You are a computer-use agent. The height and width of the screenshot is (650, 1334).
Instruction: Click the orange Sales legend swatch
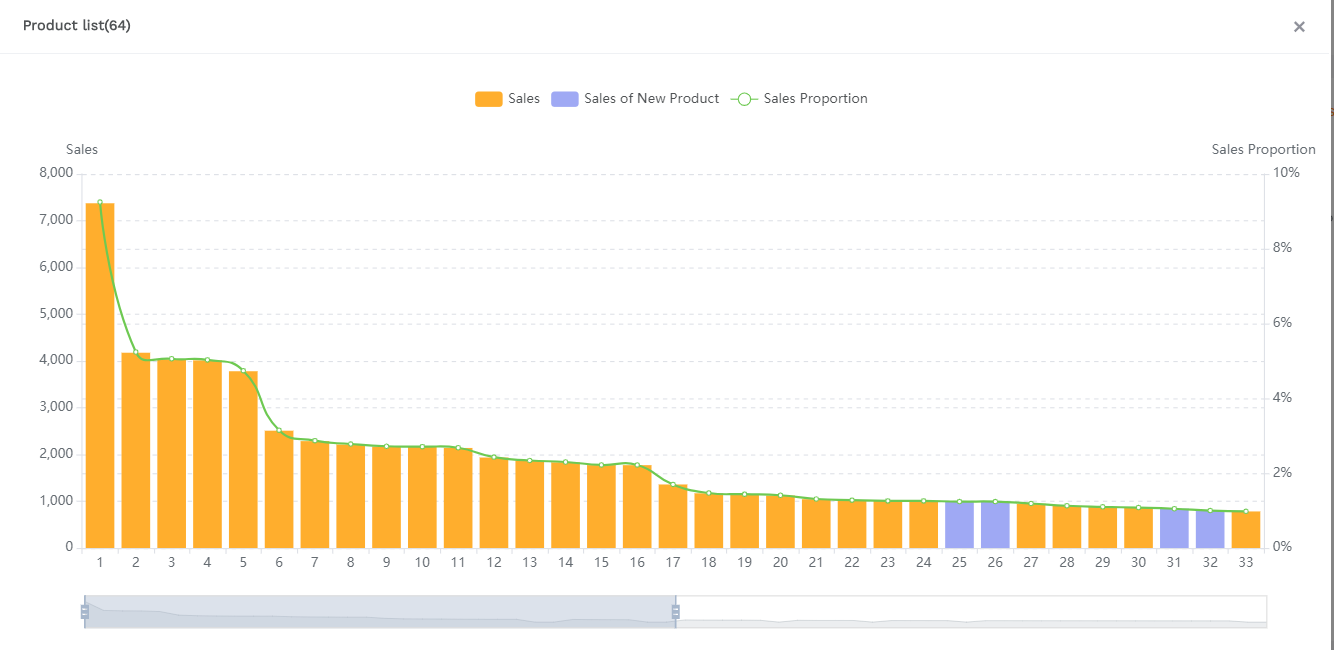tap(488, 99)
